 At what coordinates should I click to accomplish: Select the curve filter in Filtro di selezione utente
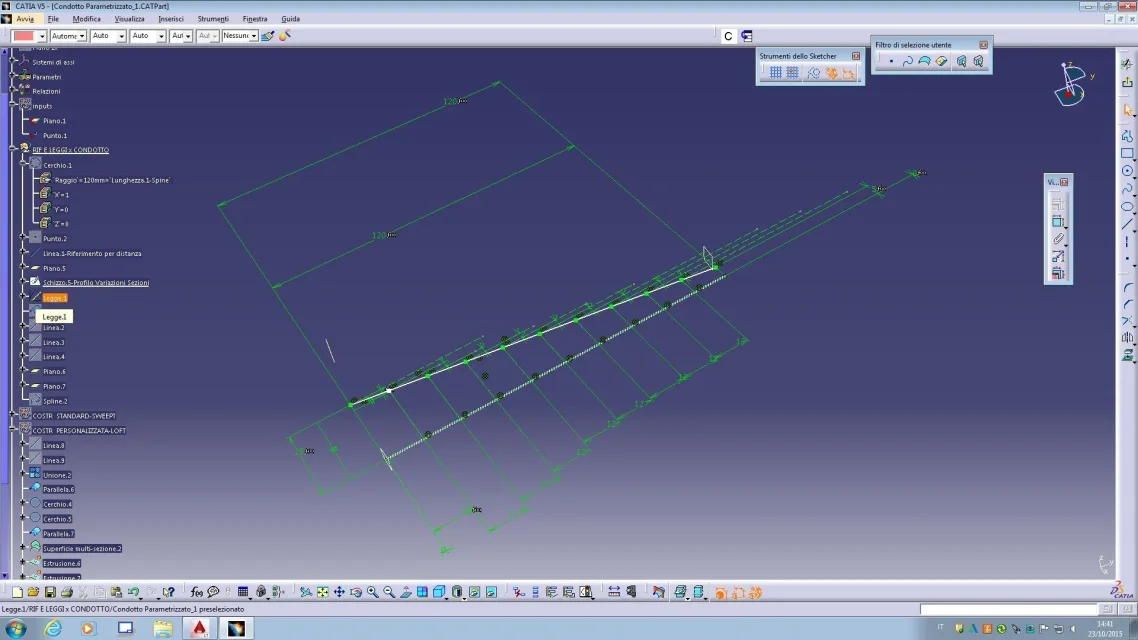pyautogui.click(x=907, y=62)
